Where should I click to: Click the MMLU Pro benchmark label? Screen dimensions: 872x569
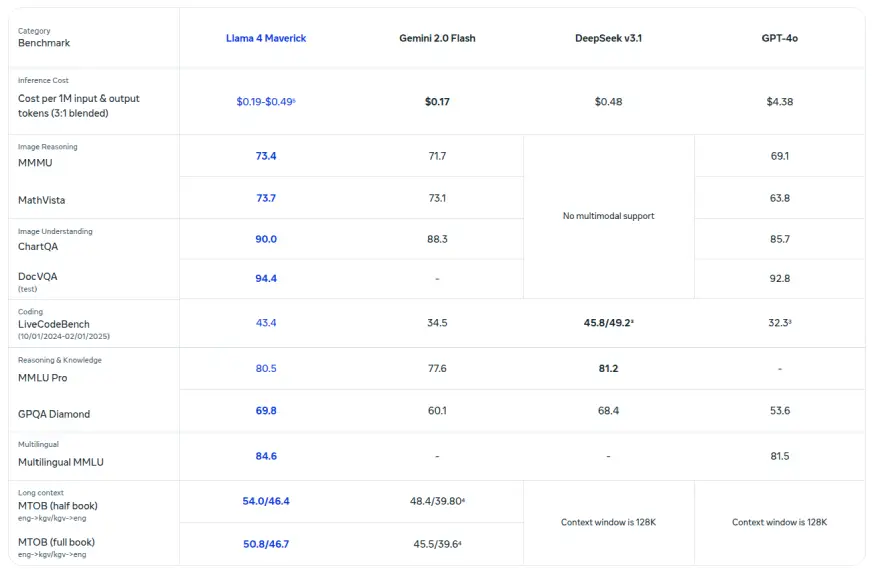pos(44,378)
